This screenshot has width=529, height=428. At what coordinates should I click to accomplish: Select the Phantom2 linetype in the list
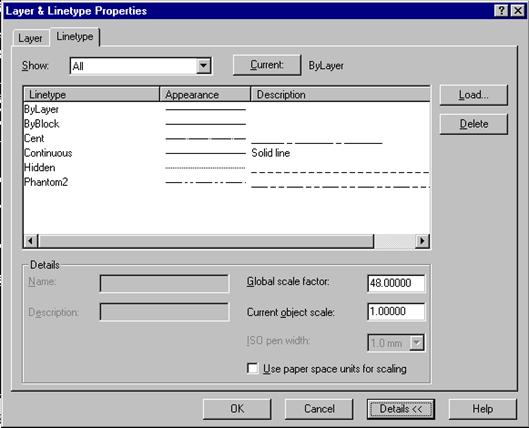pos(226,182)
